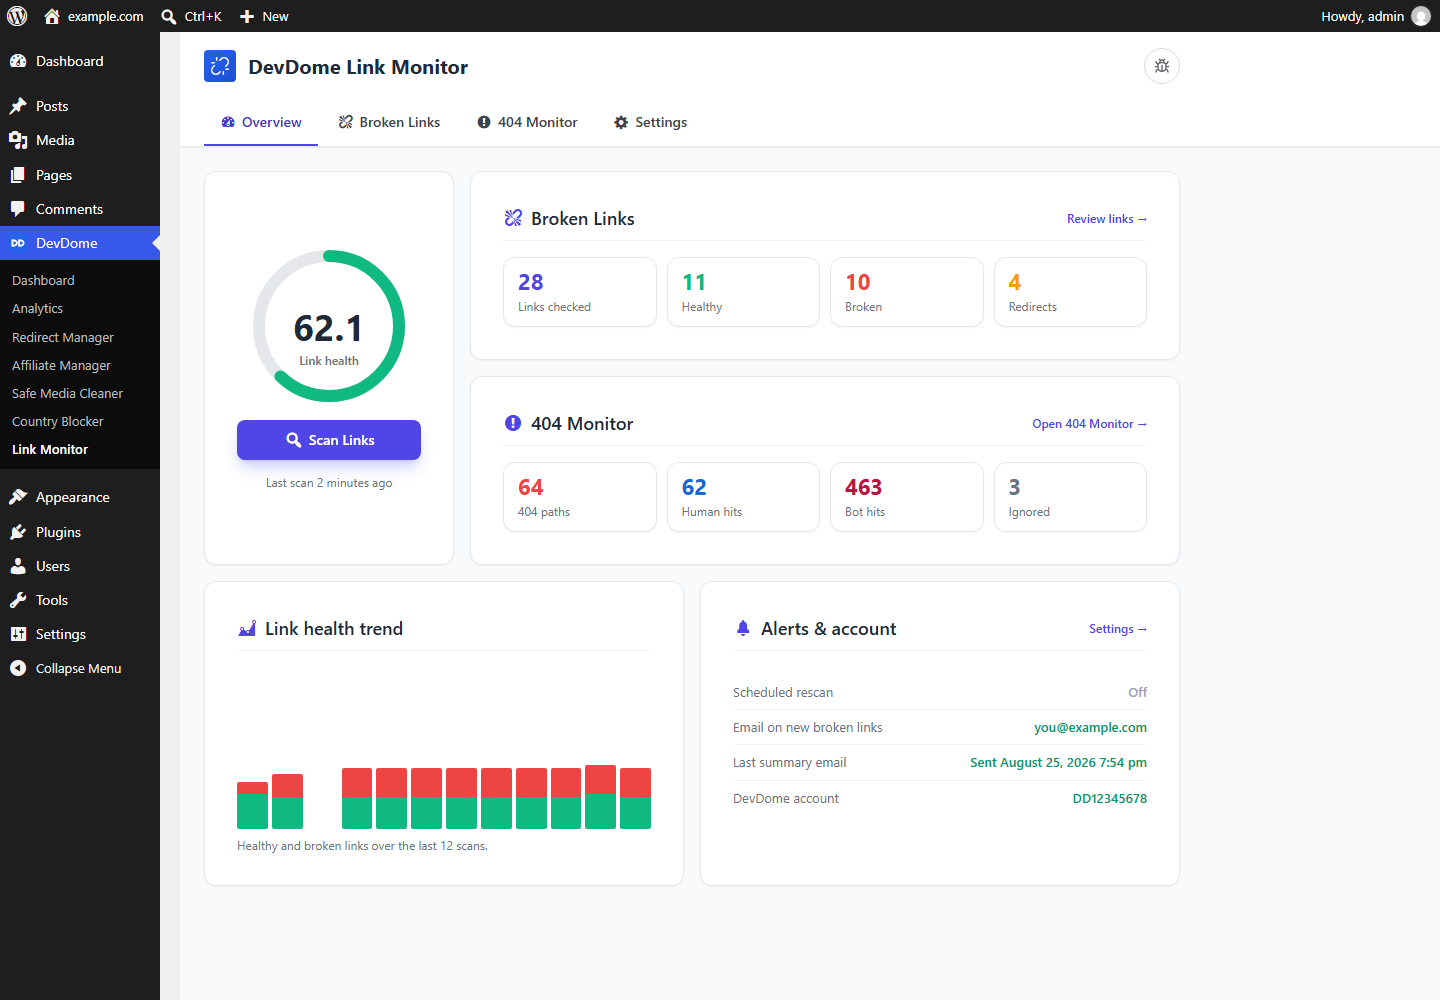The image size is (1440, 1000).
Task: Switch to the Overview tab
Action: [x=261, y=122]
